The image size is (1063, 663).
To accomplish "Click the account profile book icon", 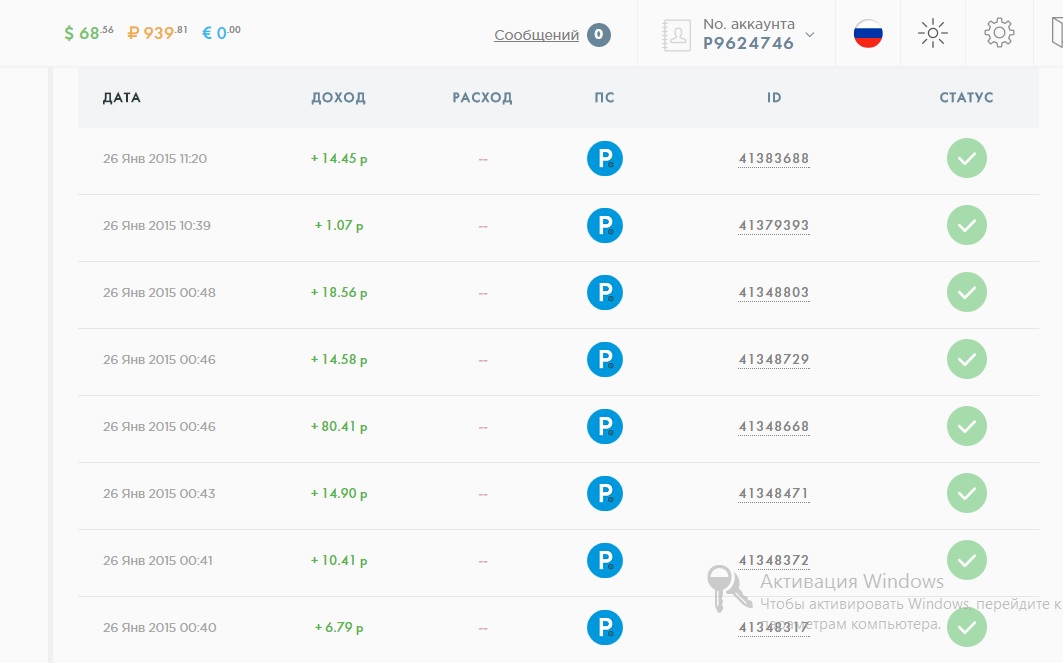I will coord(678,35).
